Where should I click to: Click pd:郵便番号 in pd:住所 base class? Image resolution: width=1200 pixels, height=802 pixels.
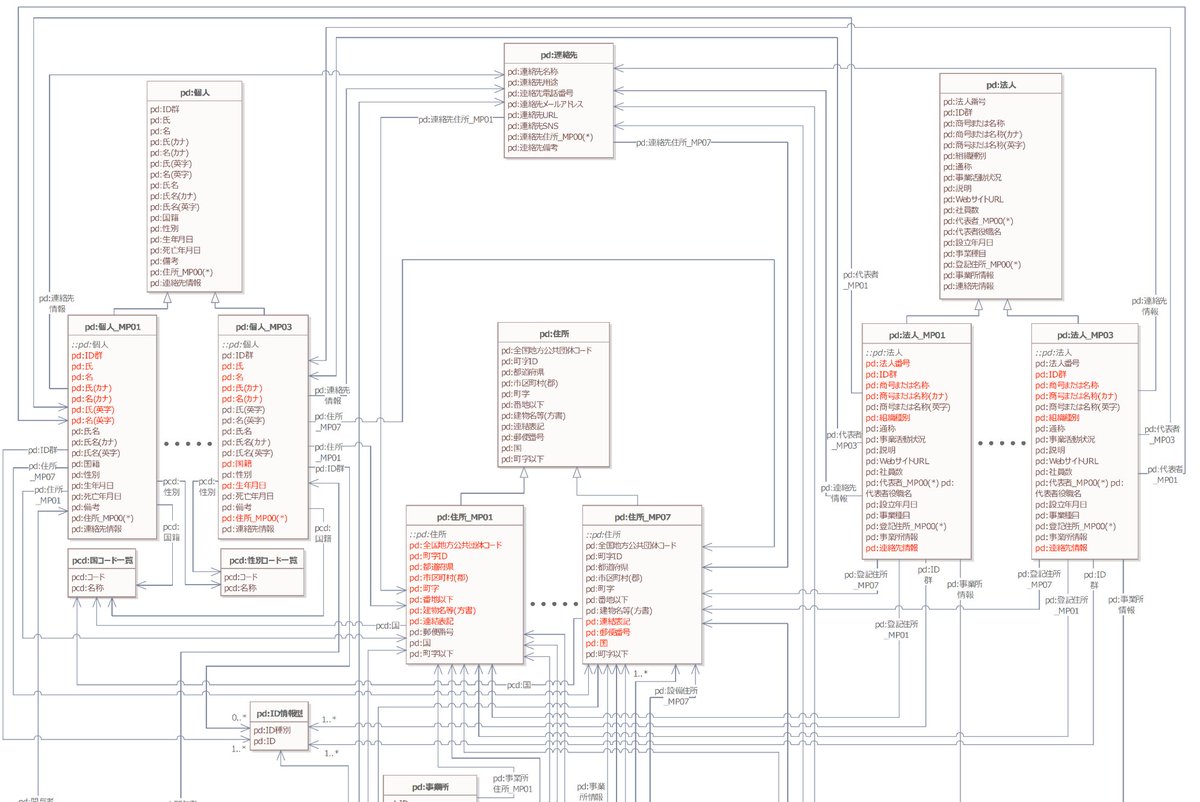[x=523, y=437]
